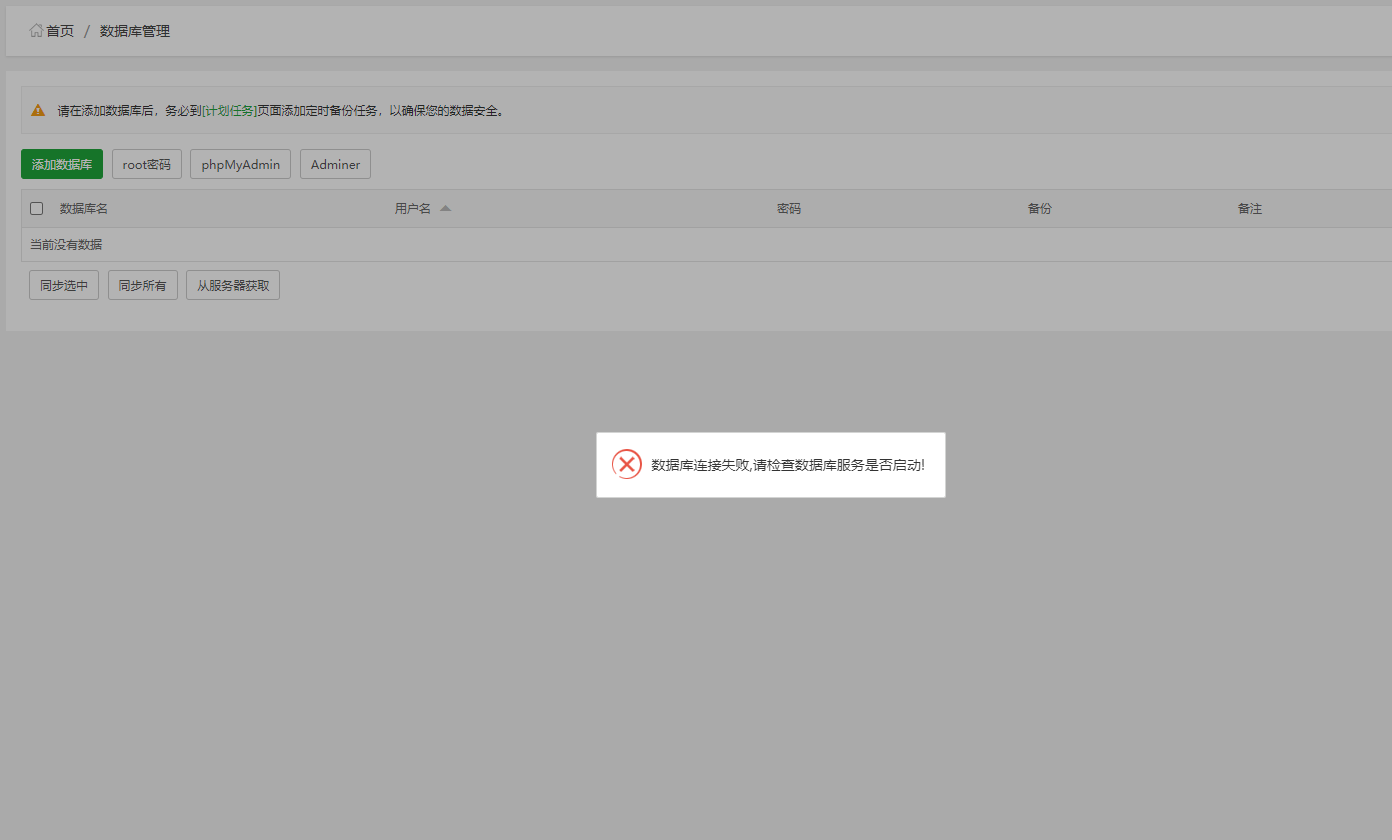Screen dimensions: 1392x840
Task: Click the sort arrow next to 用户名
Action: click(446, 208)
